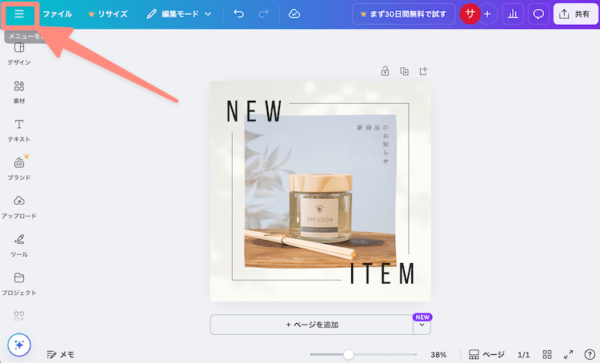Open the アップロード uploads panel

19,207
